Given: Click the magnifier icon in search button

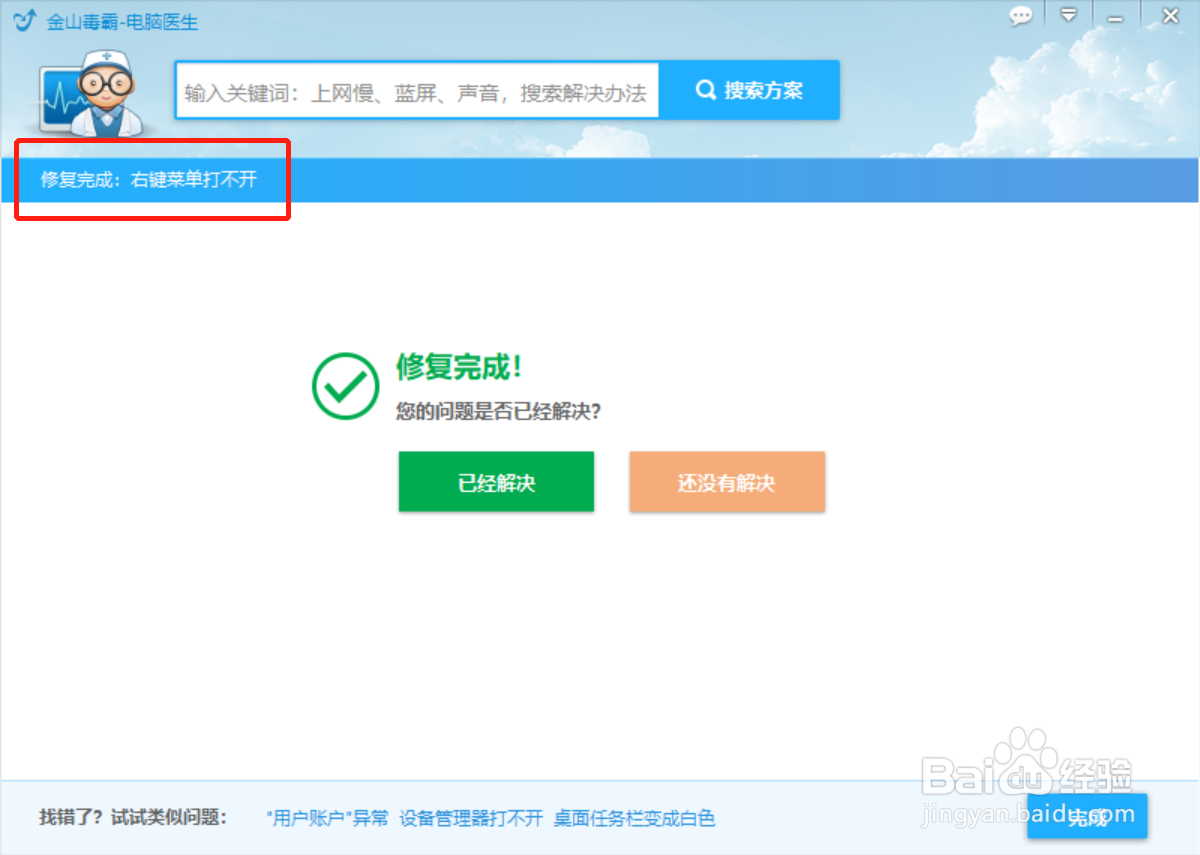Looking at the screenshot, I should pyautogui.click(x=706, y=90).
